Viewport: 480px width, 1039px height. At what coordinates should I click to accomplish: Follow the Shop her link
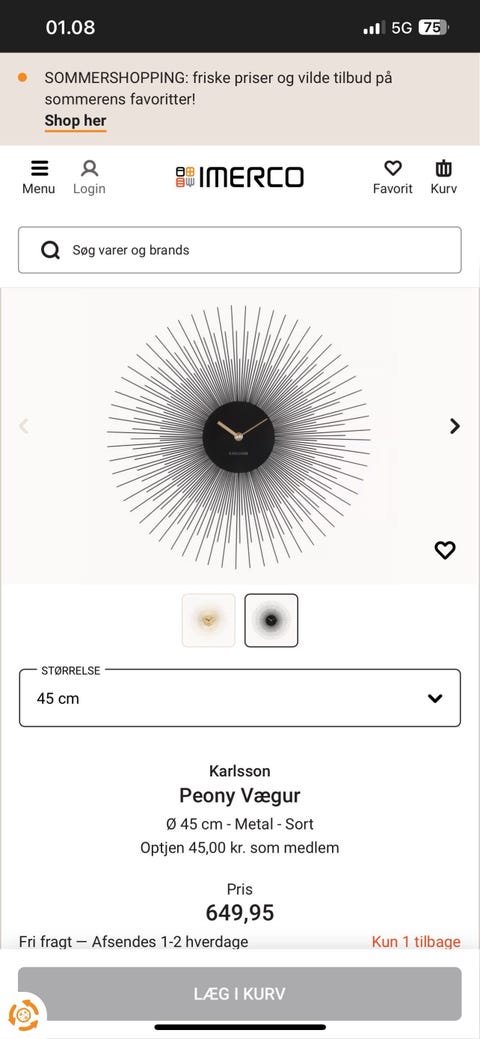coord(76,121)
